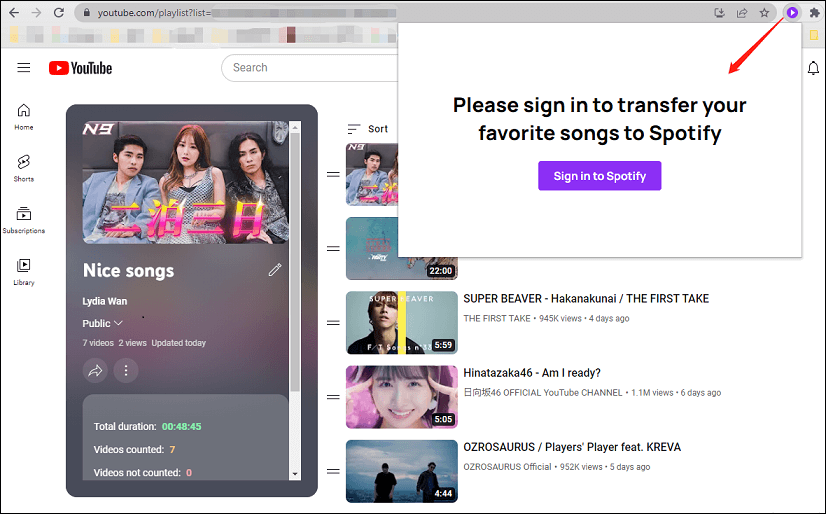
Task: Open Lydia Wan channel link
Action: pyautogui.click(x=104, y=301)
